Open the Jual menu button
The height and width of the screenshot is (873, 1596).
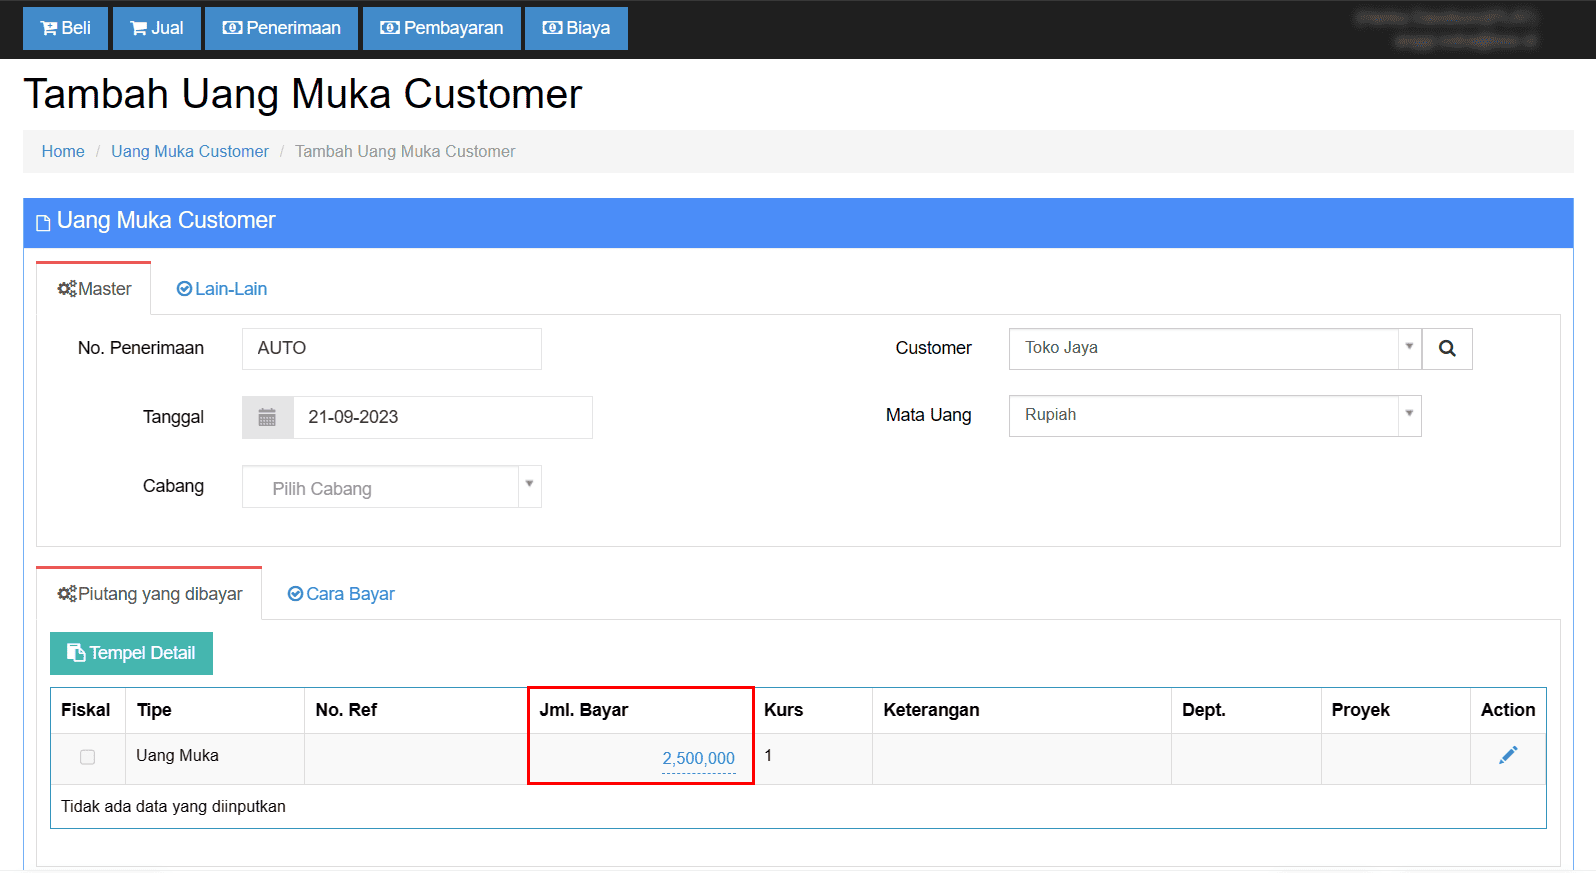point(157,28)
